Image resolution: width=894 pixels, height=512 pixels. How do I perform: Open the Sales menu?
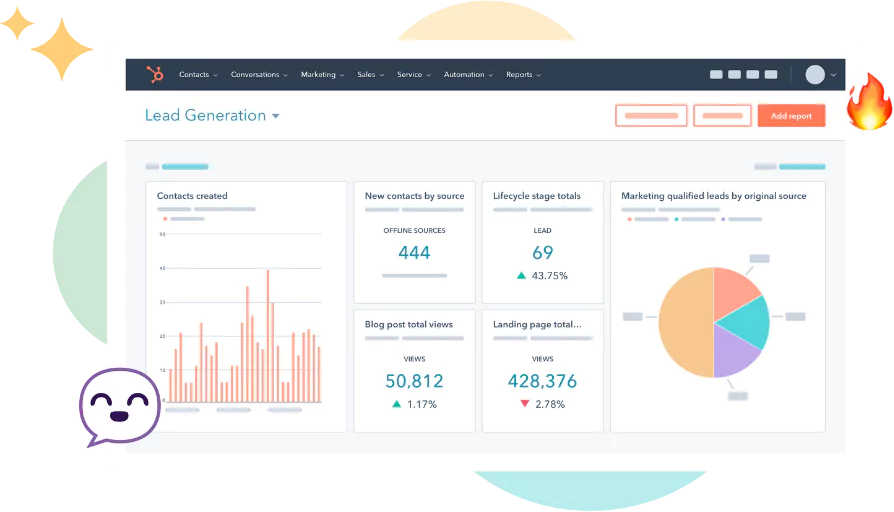point(370,75)
